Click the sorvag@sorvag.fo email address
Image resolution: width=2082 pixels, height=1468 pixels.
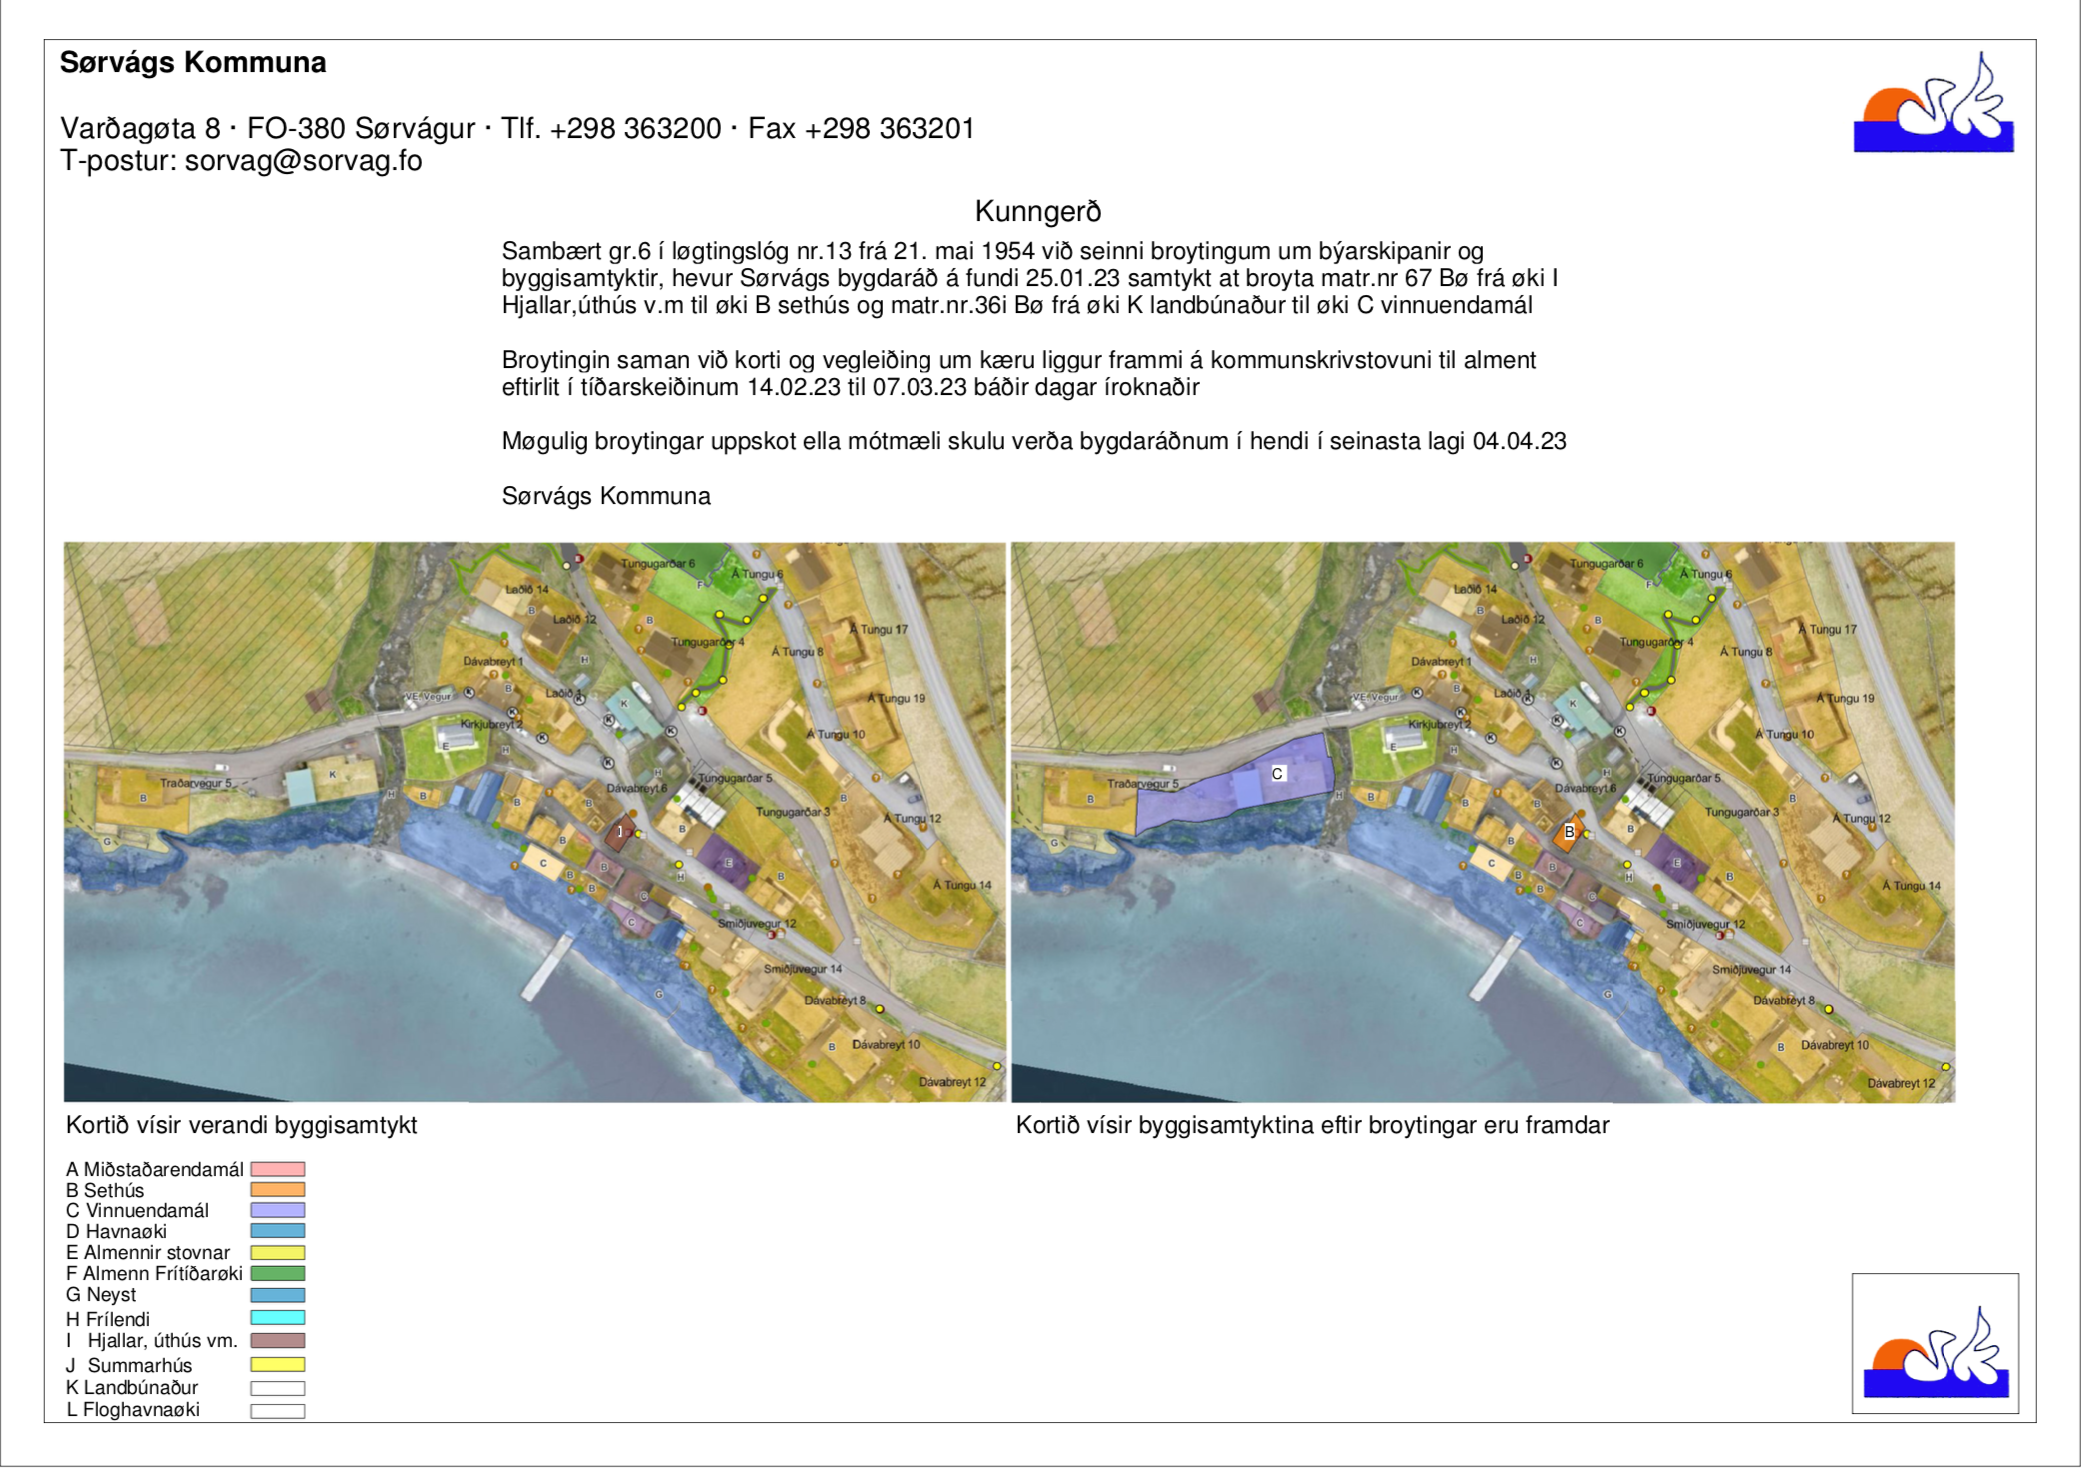tap(303, 161)
